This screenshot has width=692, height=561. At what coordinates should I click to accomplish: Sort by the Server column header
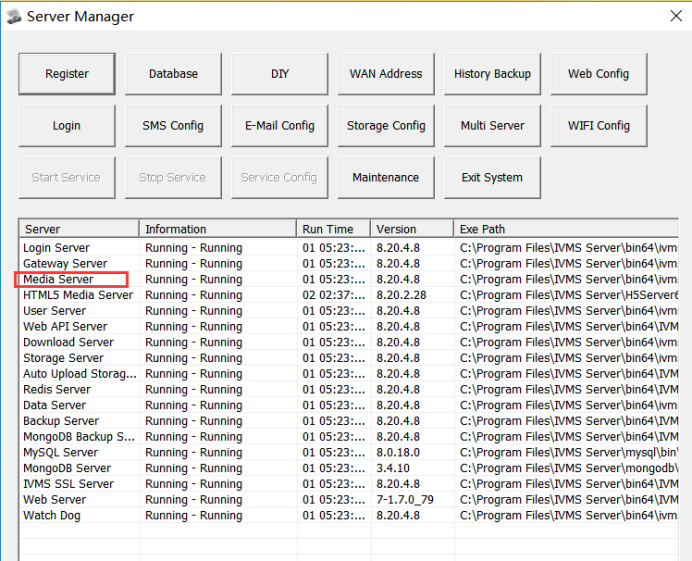pyautogui.click(x=79, y=229)
